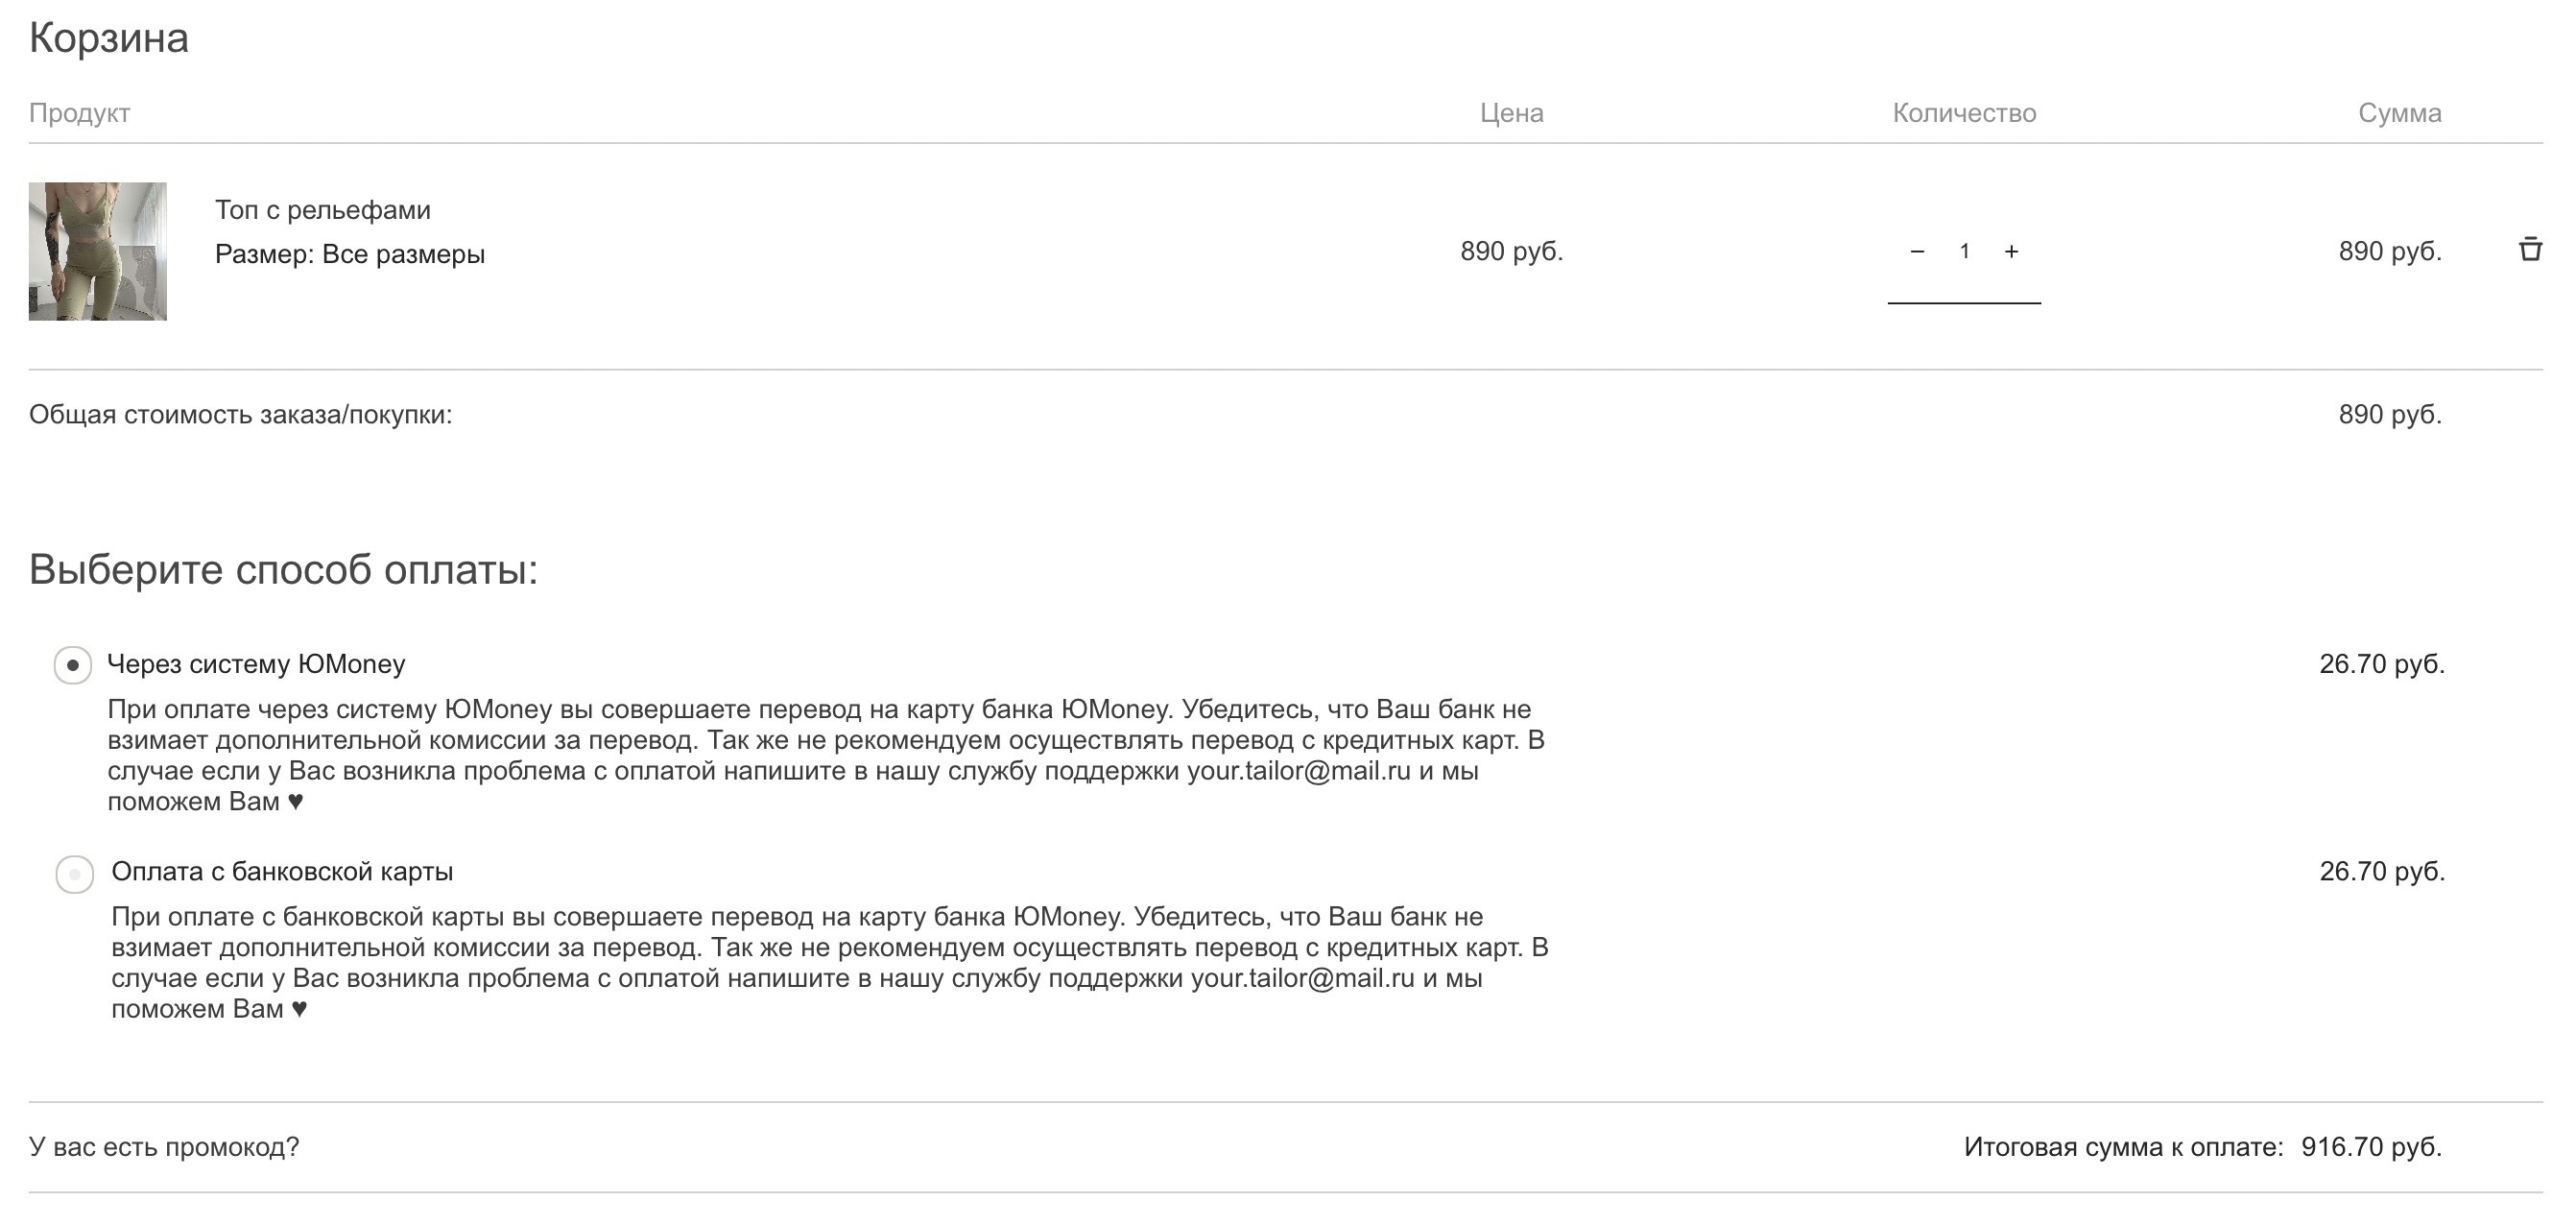Click the 'Цена' column header
Viewport: 2576px width, 1225px height.
click(x=1512, y=113)
